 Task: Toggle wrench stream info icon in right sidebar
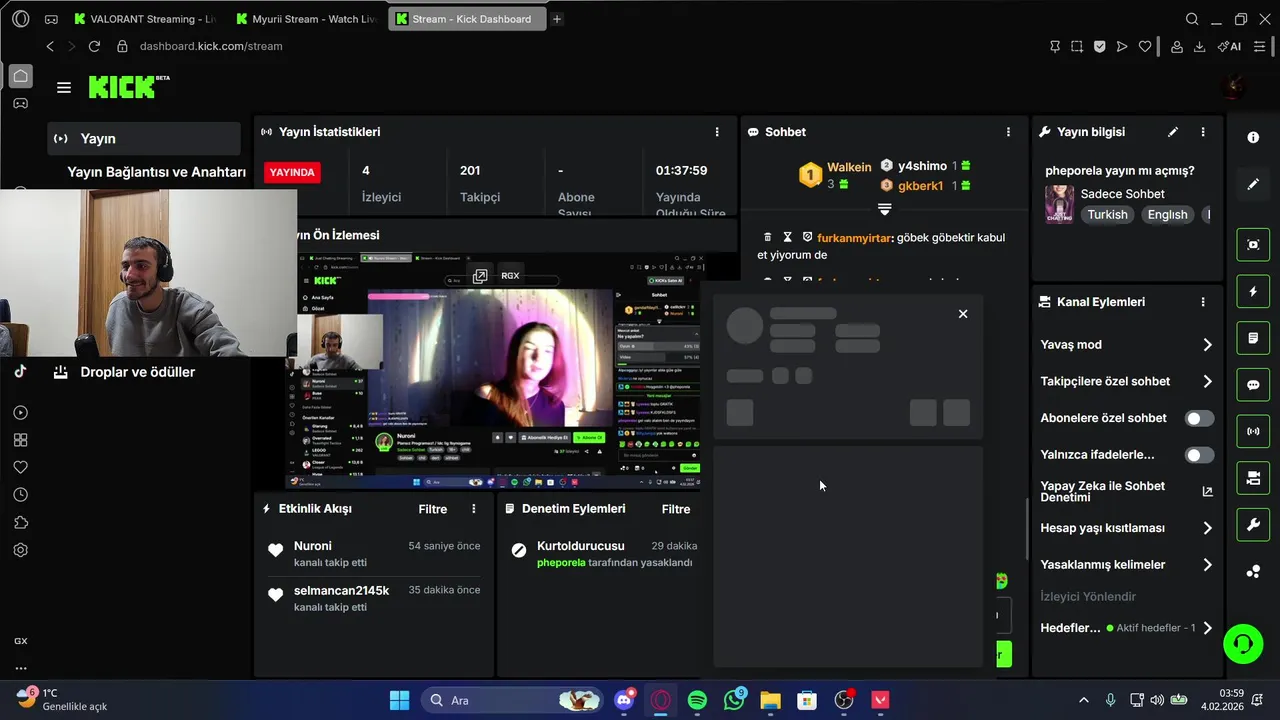point(1253,524)
